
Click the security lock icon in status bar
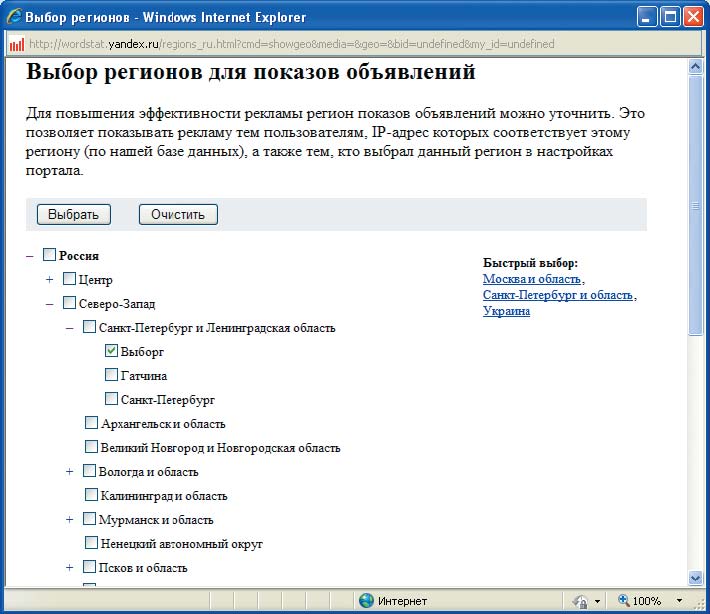point(580,600)
